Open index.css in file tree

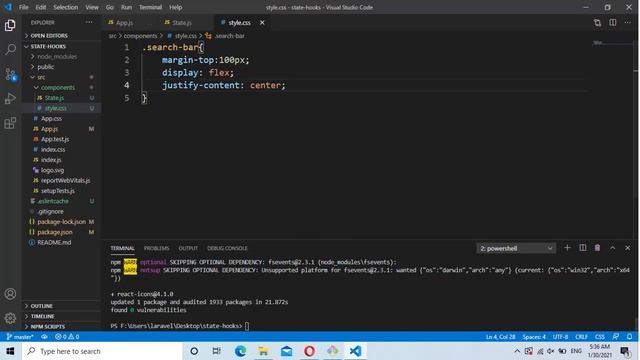pyautogui.click(x=53, y=149)
